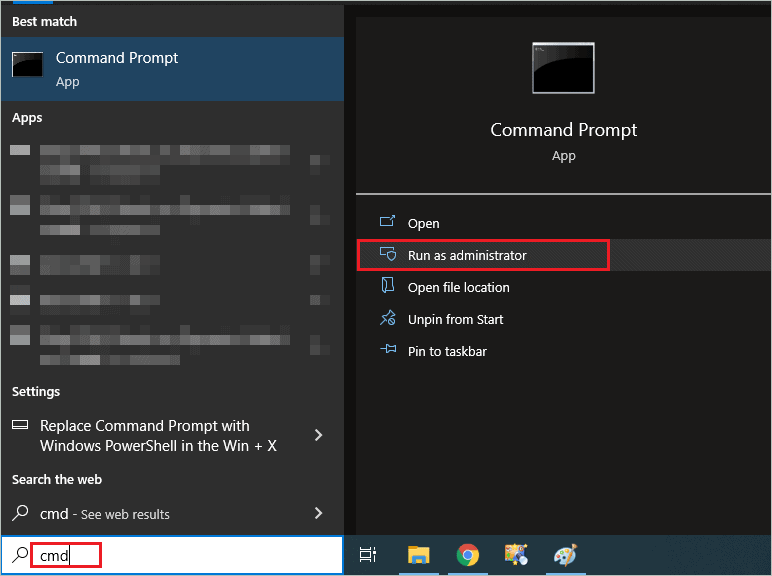The width and height of the screenshot is (772, 576).
Task: Click the Command Prompt title in the details pane
Action: (563, 130)
